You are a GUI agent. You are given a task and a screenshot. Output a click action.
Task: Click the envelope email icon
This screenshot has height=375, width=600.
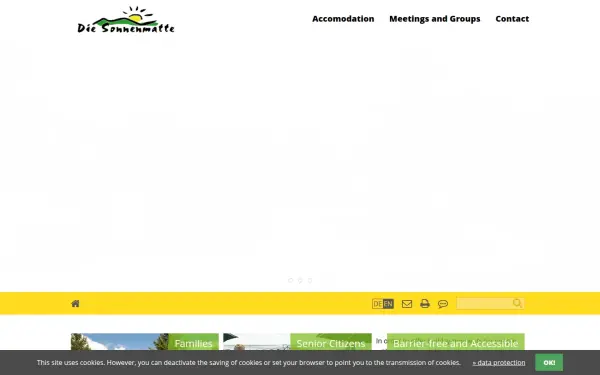click(x=407, y=304)
